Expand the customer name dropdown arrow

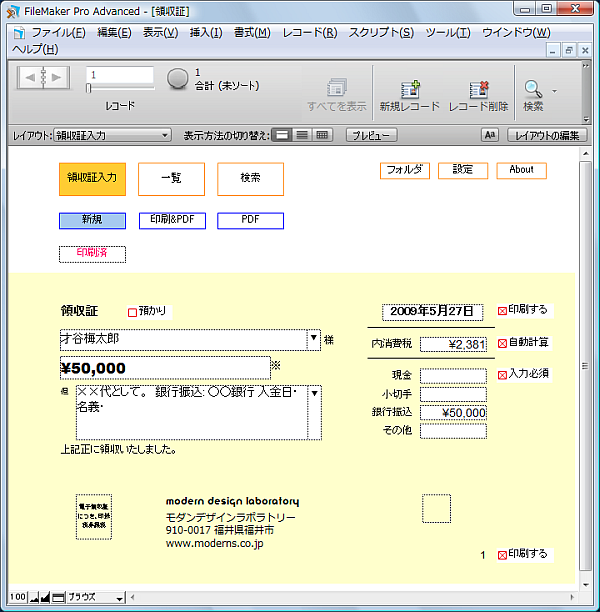coord(314,339)
